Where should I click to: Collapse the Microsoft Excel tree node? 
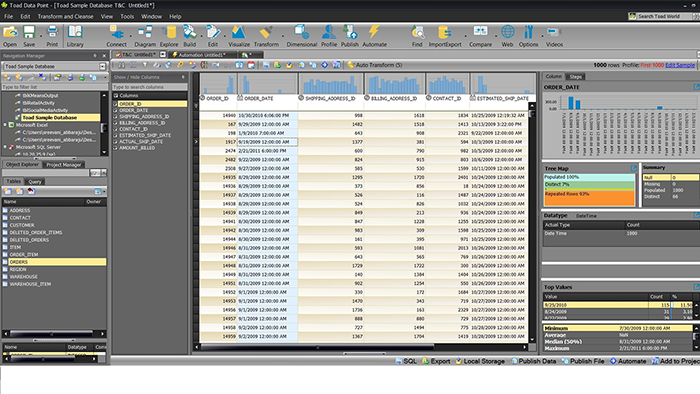coord(5,125)
